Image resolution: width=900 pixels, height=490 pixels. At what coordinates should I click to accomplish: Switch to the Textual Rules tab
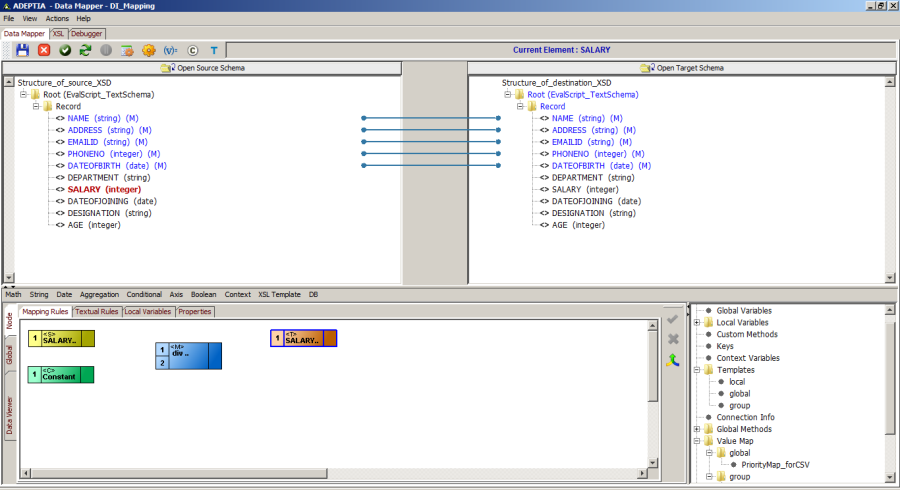click(x=97, y=312)
